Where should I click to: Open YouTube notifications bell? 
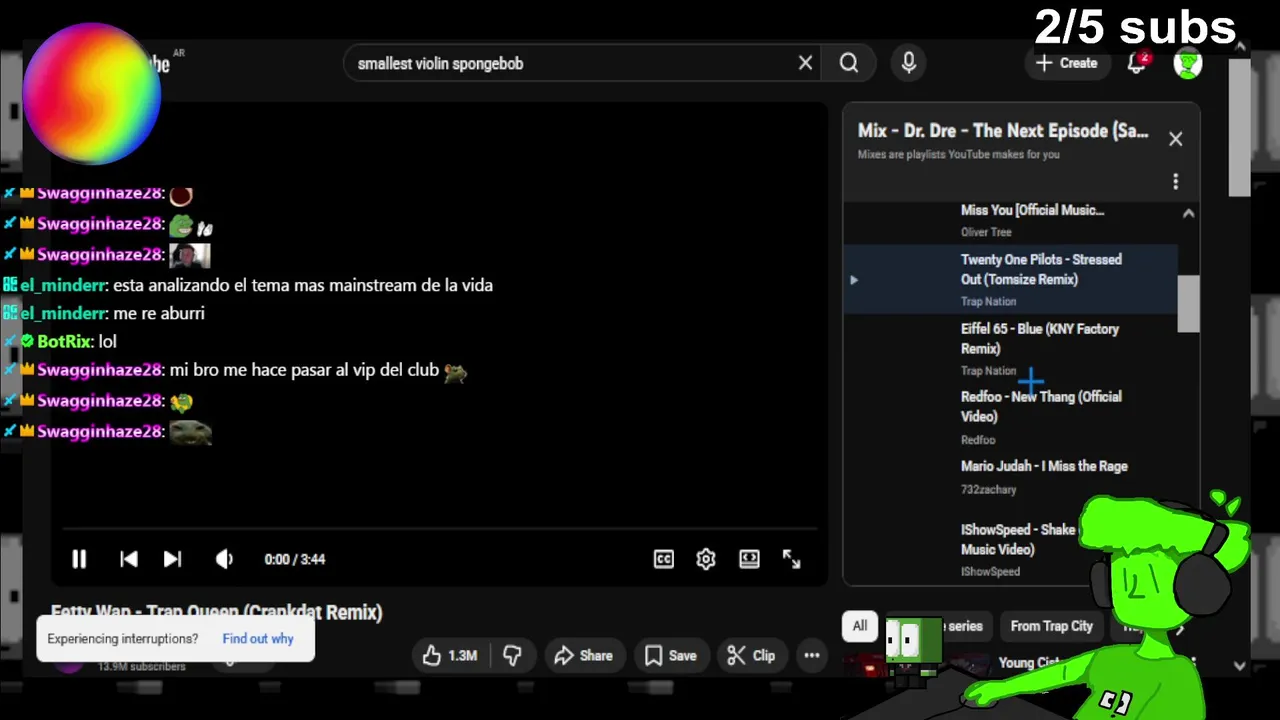1137,63
